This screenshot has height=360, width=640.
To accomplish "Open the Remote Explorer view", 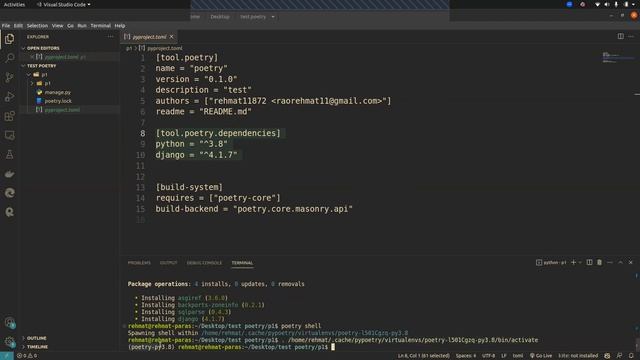I will click(x=9, y=135).
